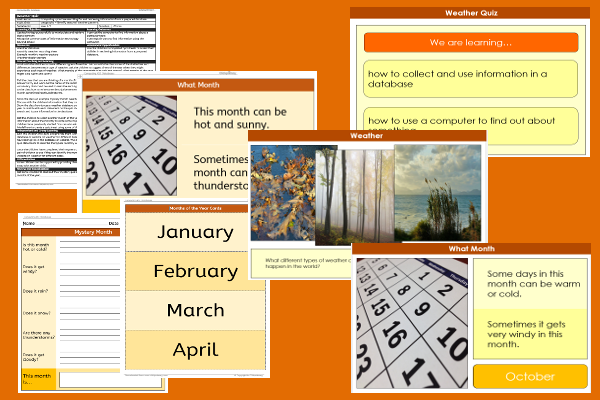
Task: Click 'how to collect and use information in a database' box
Action: click(470, 79)
